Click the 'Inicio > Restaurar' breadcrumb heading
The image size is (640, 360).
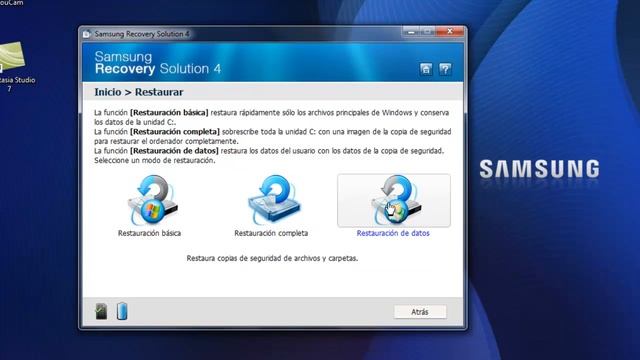pyautogui.click(x=139, y=92)
